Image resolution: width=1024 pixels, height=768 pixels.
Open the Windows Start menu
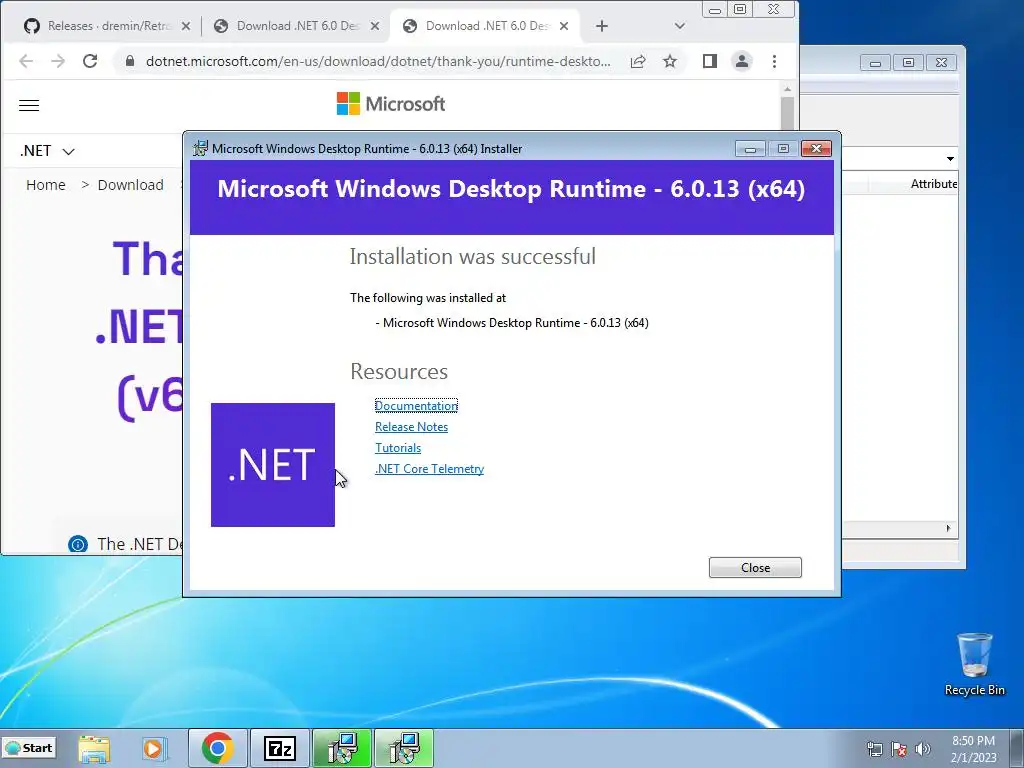click(x=29, y=748)
